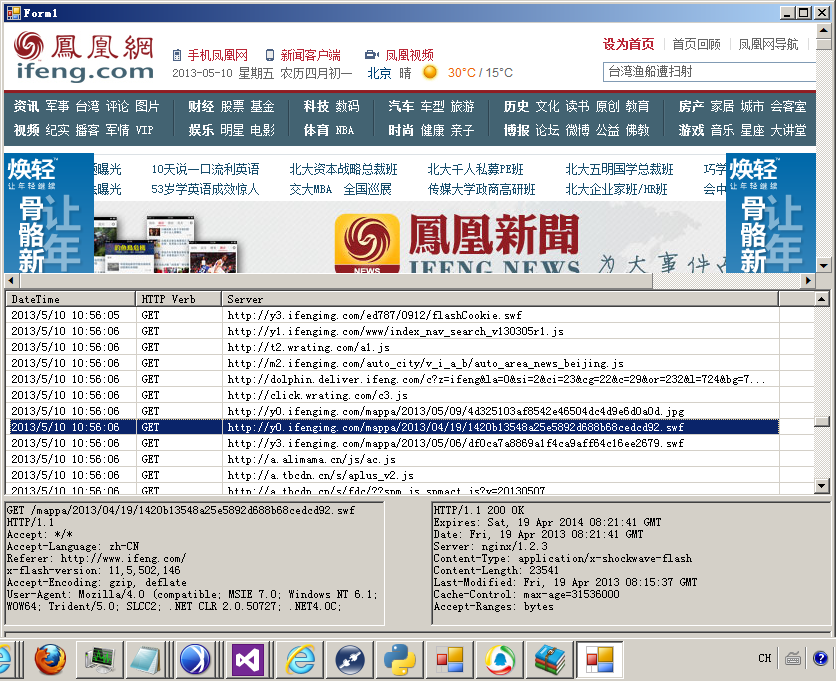Click the phone icon beside 手机凤凰网

click(177, 55)
